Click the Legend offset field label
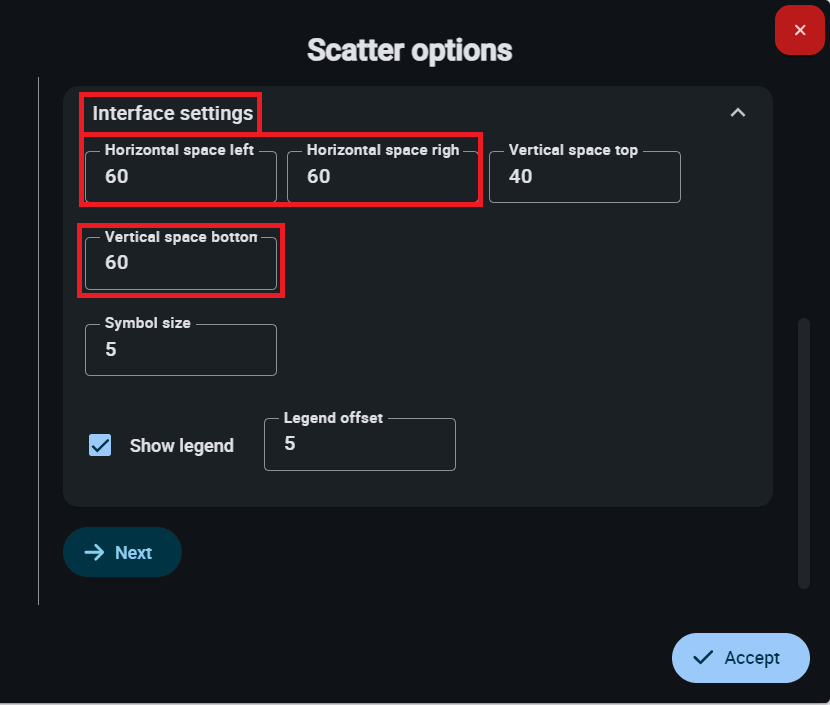 click(x=333, y=418)
